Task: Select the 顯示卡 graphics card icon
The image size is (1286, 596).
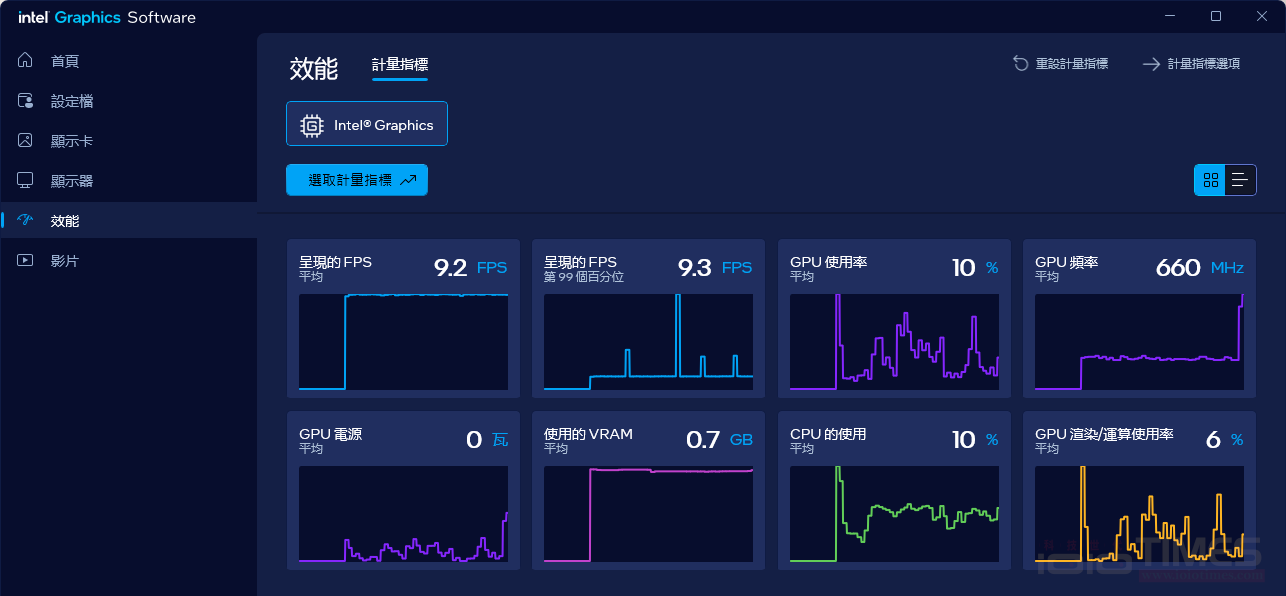Action: coord(26,141)
